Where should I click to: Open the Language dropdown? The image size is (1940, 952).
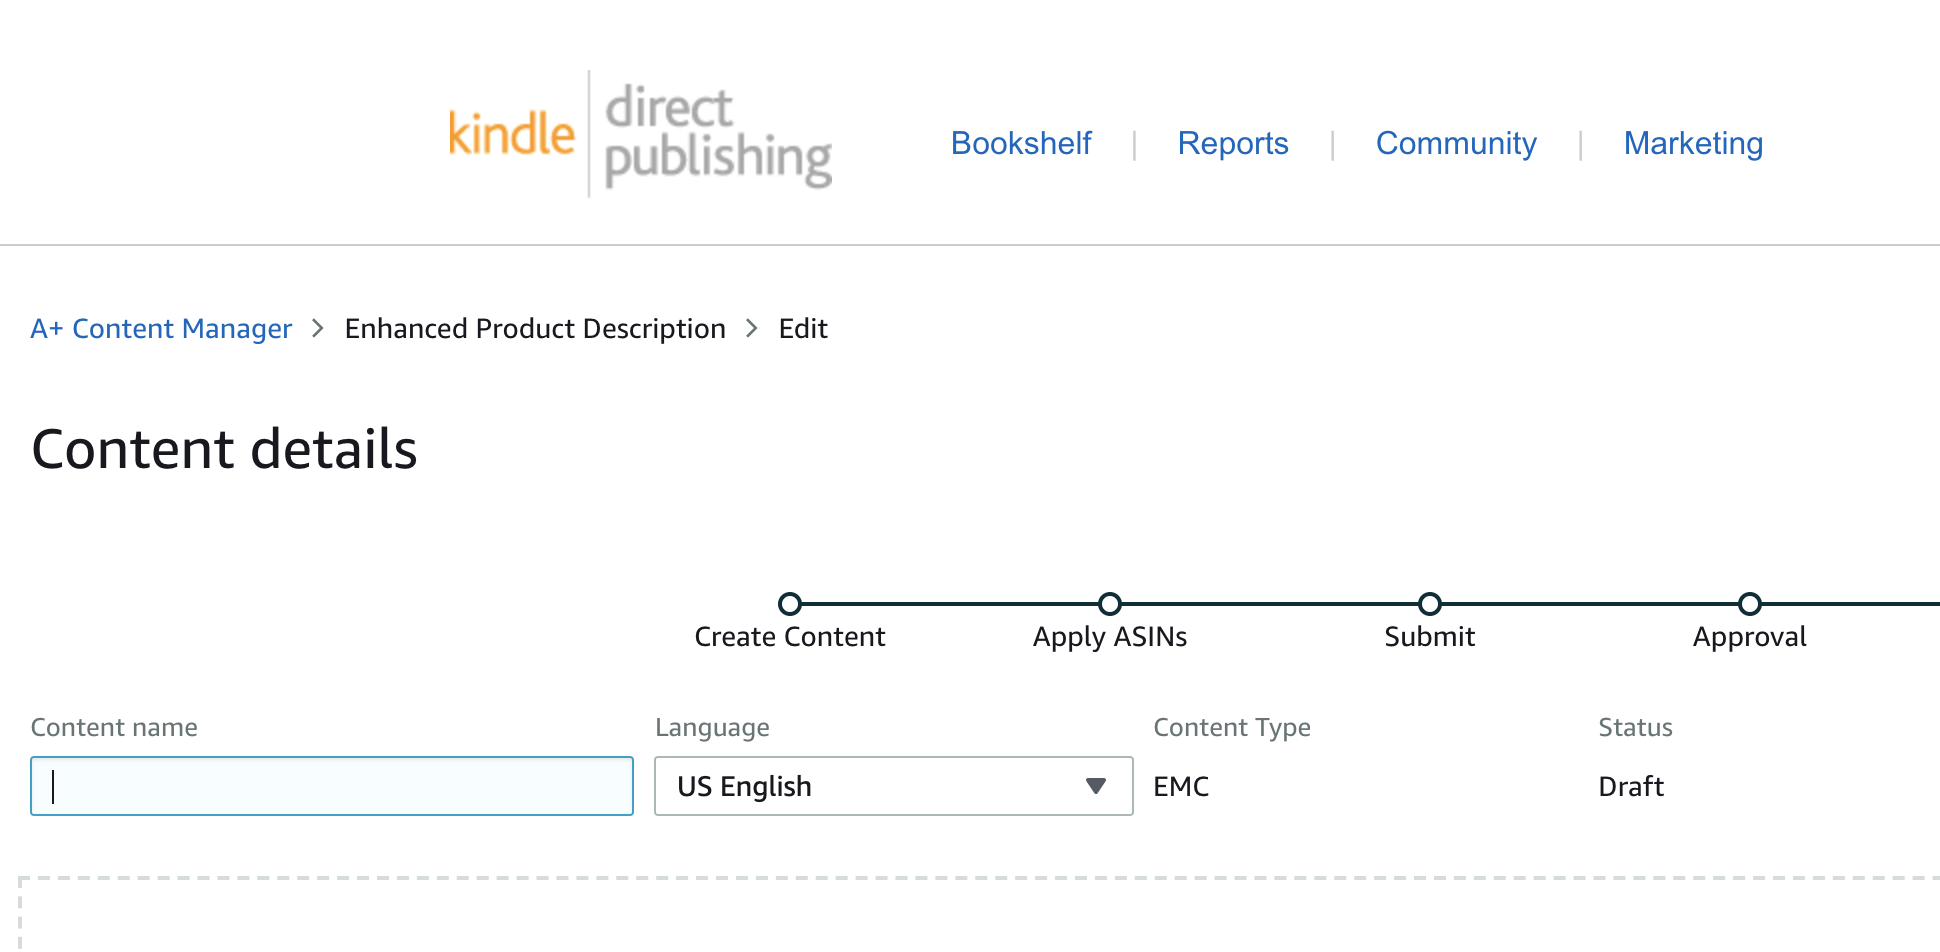click(893, 786)
